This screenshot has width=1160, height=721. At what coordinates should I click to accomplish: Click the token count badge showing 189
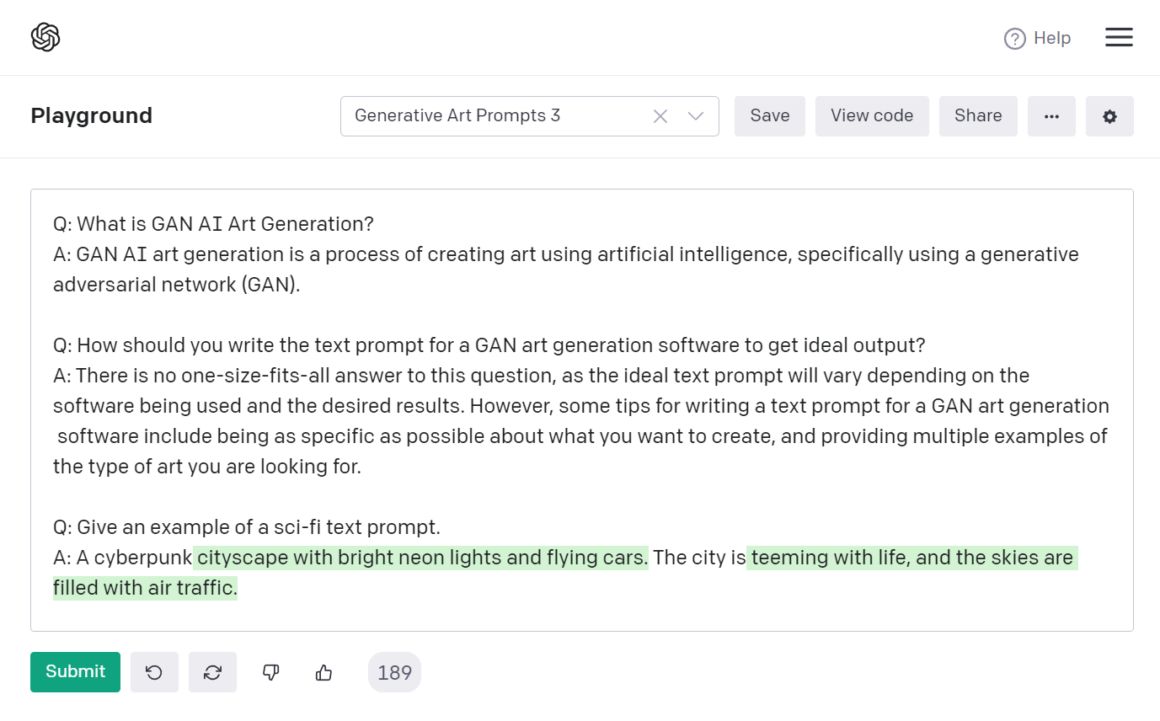tap(394, 672)
